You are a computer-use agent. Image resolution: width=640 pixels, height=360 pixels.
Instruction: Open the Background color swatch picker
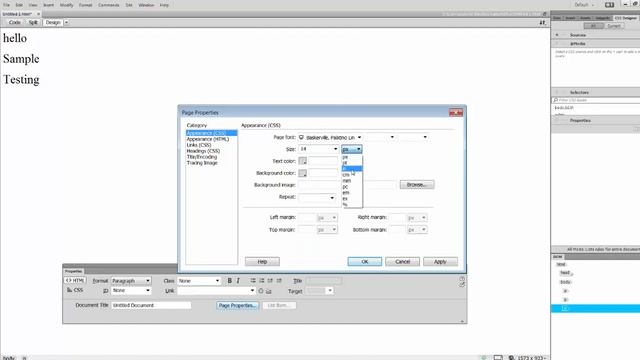tap(302, 173)
